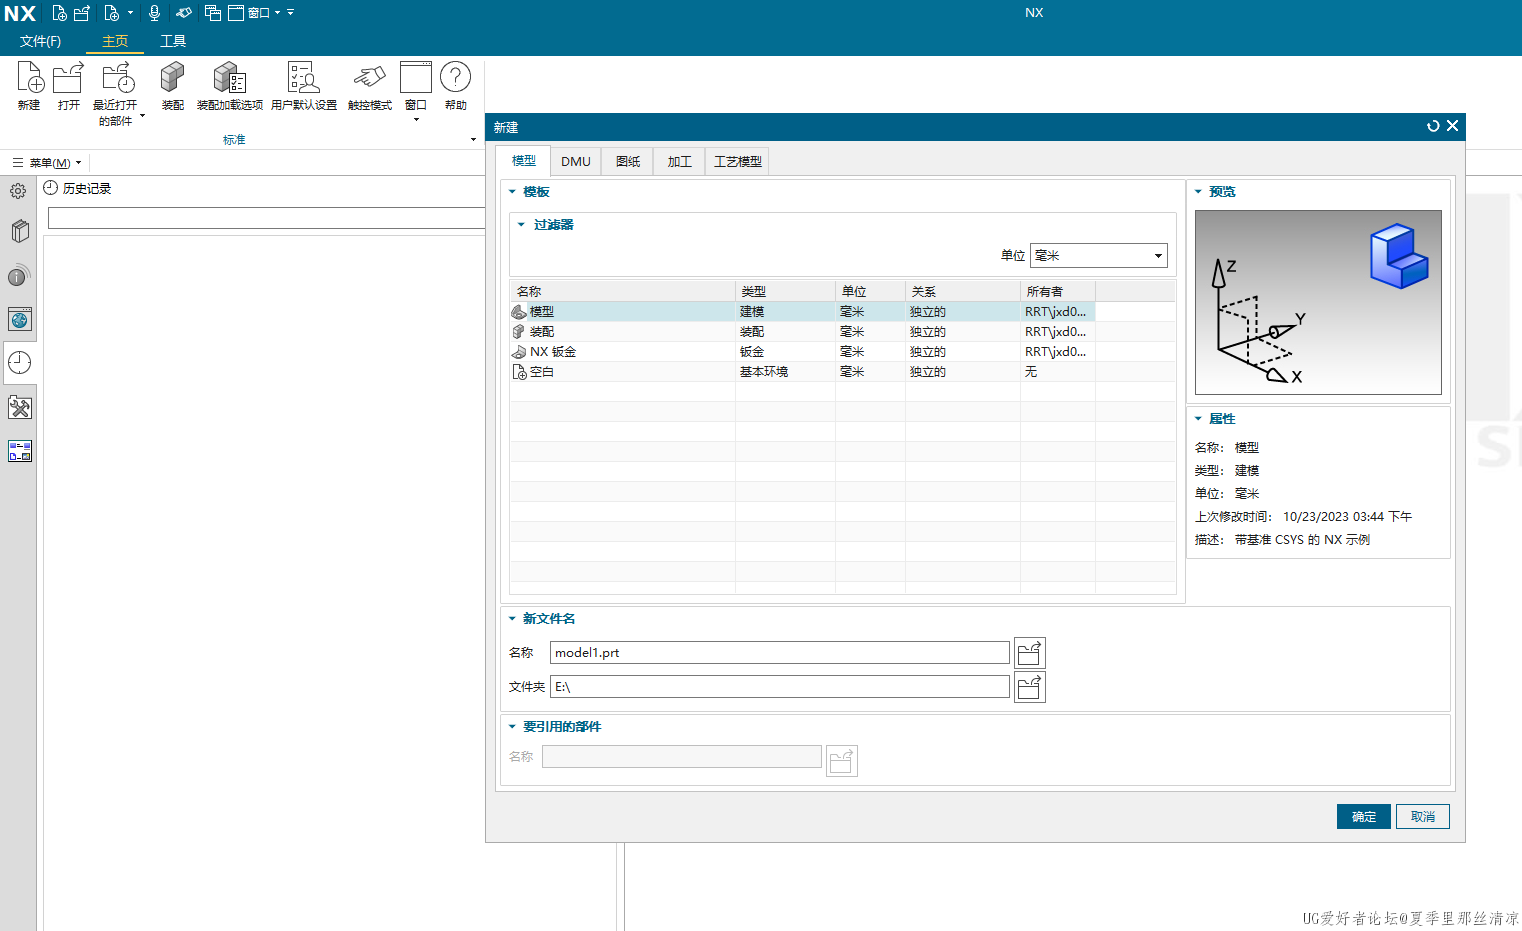The height and width of the screenshot is (931, 1522).
Task: Collapse the 属性 properties section
Action: pyautogui.click(x=1198, y=419)
